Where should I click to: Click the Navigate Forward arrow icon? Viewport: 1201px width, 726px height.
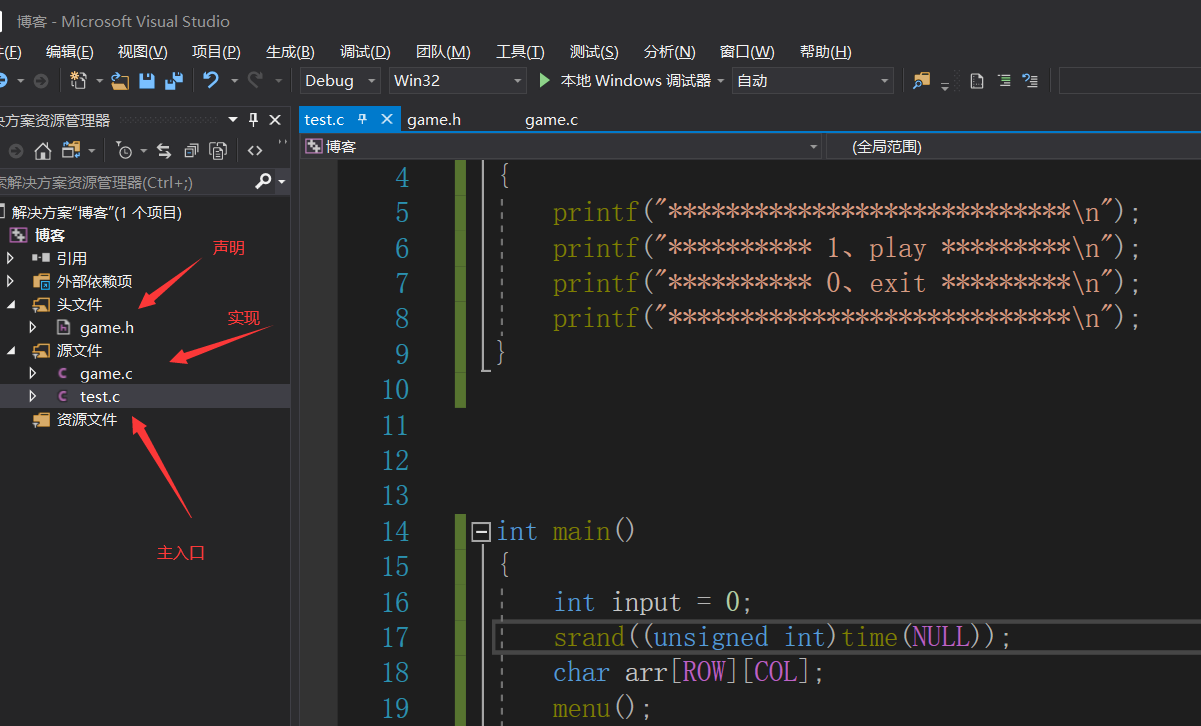[x=41, y=81]
